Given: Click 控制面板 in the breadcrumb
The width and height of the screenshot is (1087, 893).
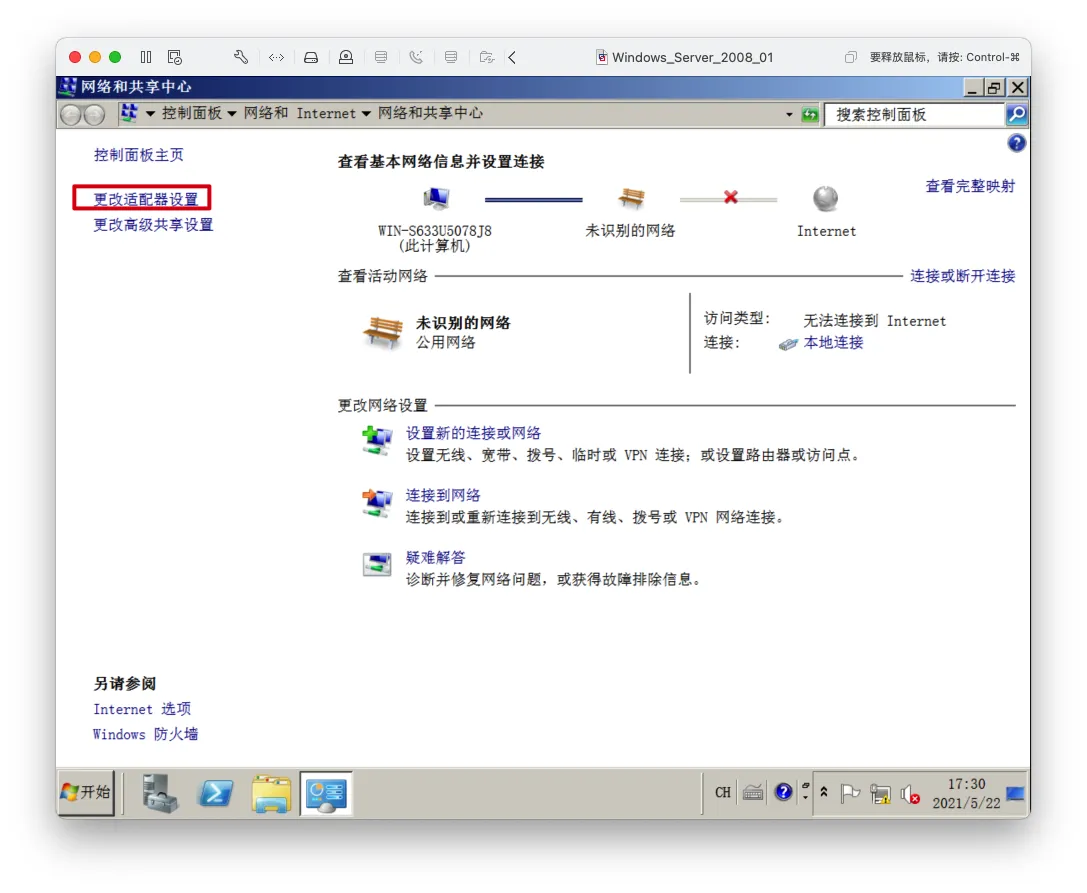Looking at the screenshot, I should (x=192, y=114).
